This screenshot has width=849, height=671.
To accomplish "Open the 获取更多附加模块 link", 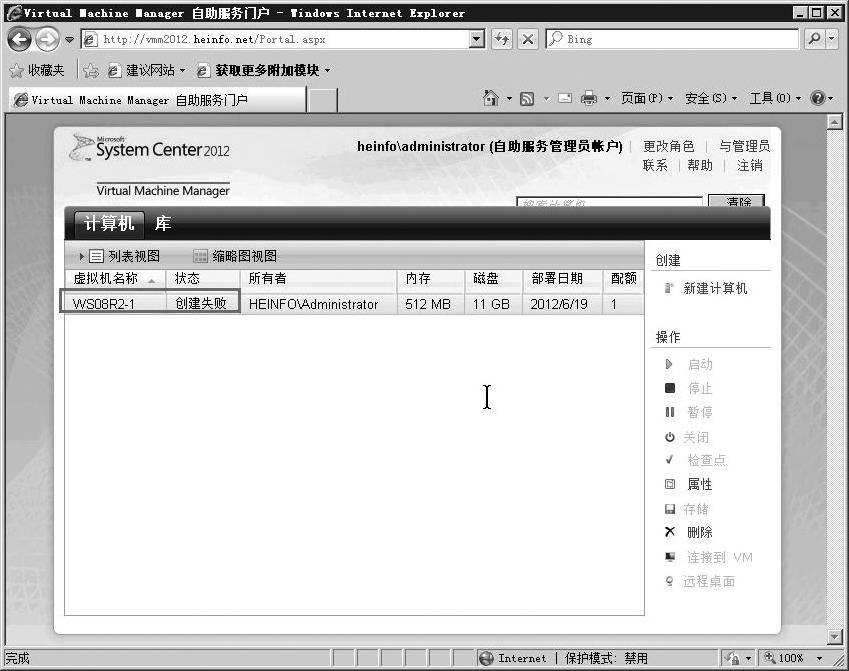I will [263, 70].
